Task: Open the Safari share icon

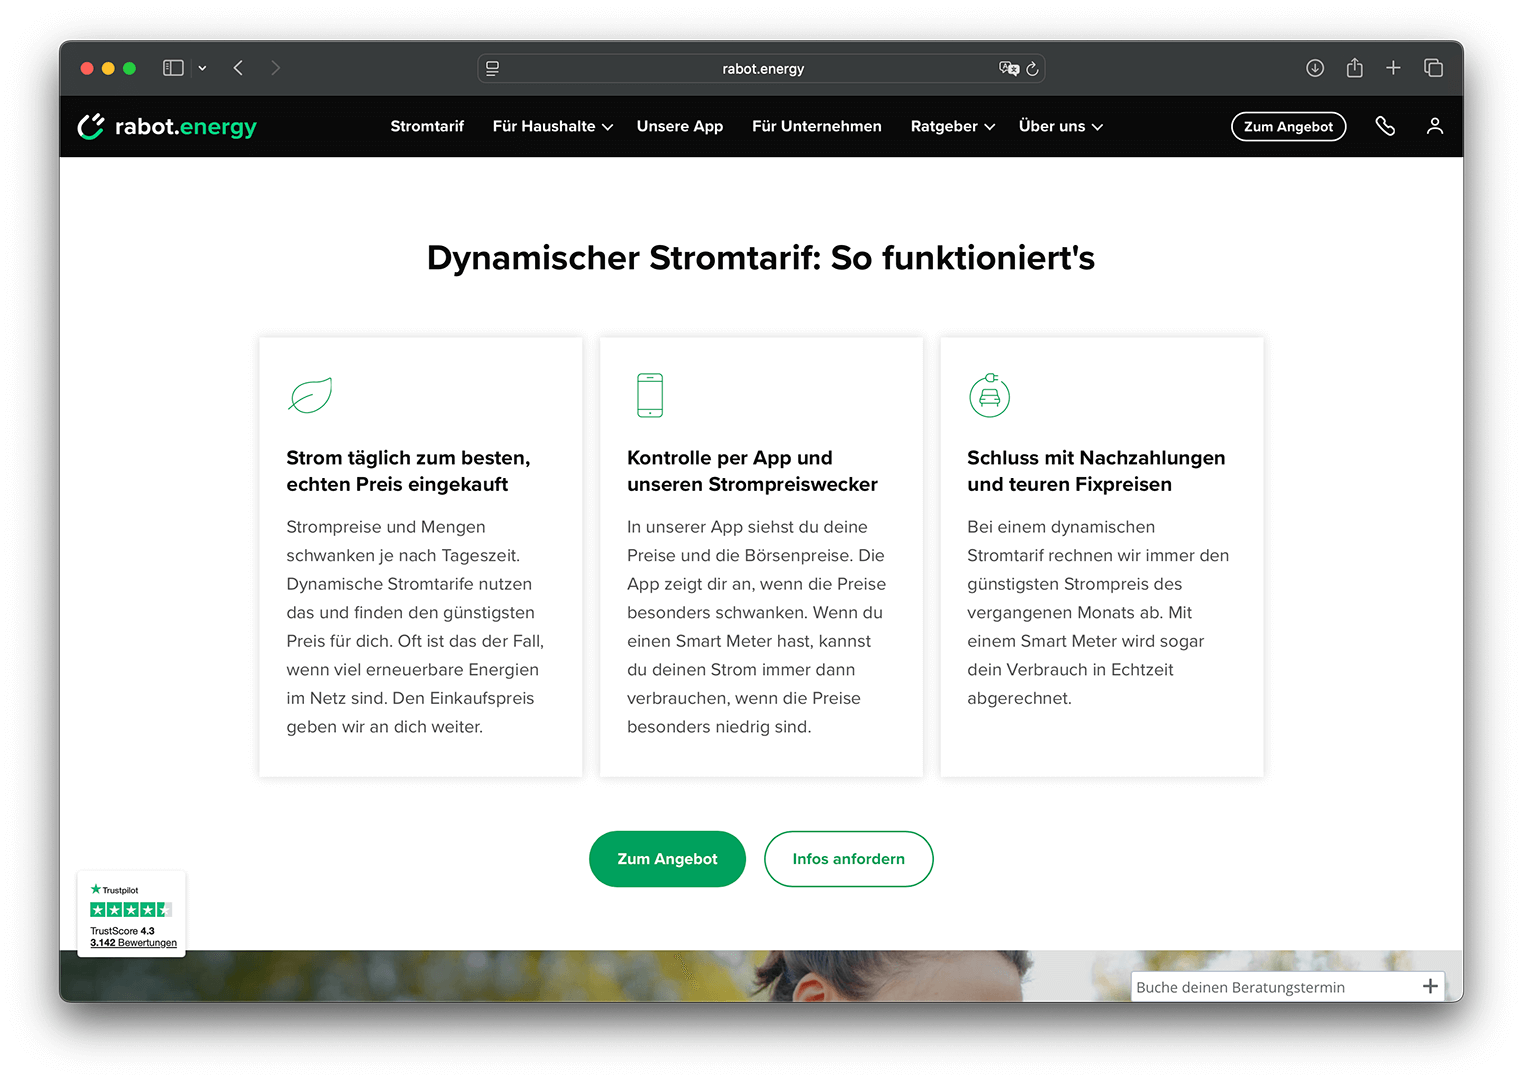Action: [x=1354, y=68]
